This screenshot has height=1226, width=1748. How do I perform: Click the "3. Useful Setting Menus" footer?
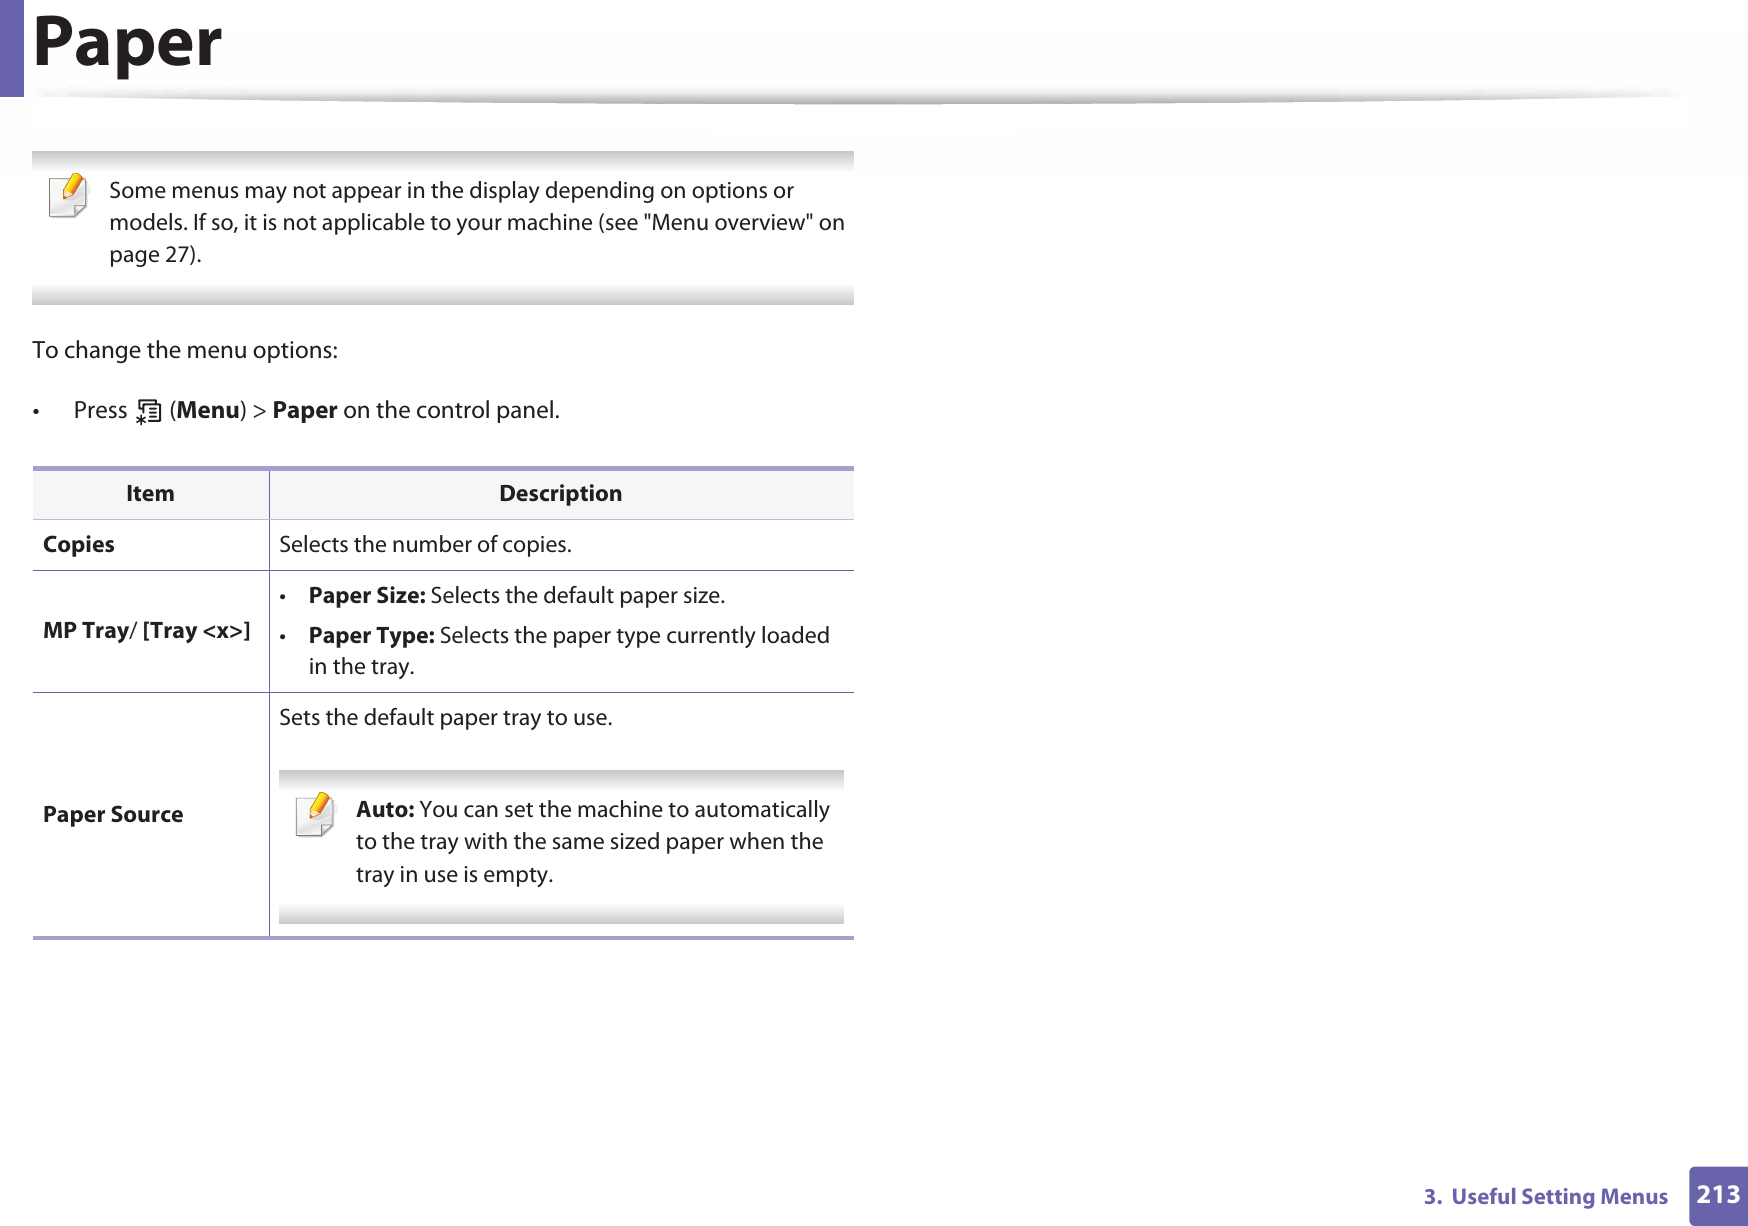tap(1546, 1197)
